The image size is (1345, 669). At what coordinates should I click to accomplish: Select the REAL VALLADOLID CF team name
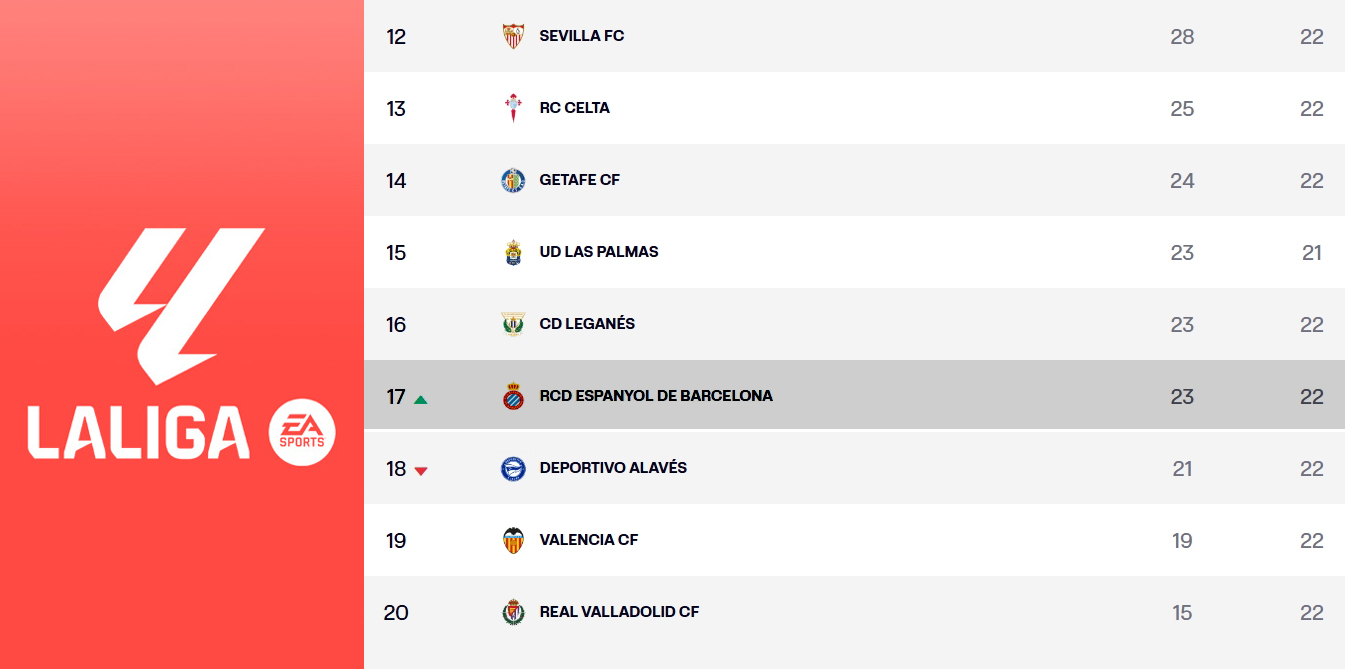click(x=619, y=612)
